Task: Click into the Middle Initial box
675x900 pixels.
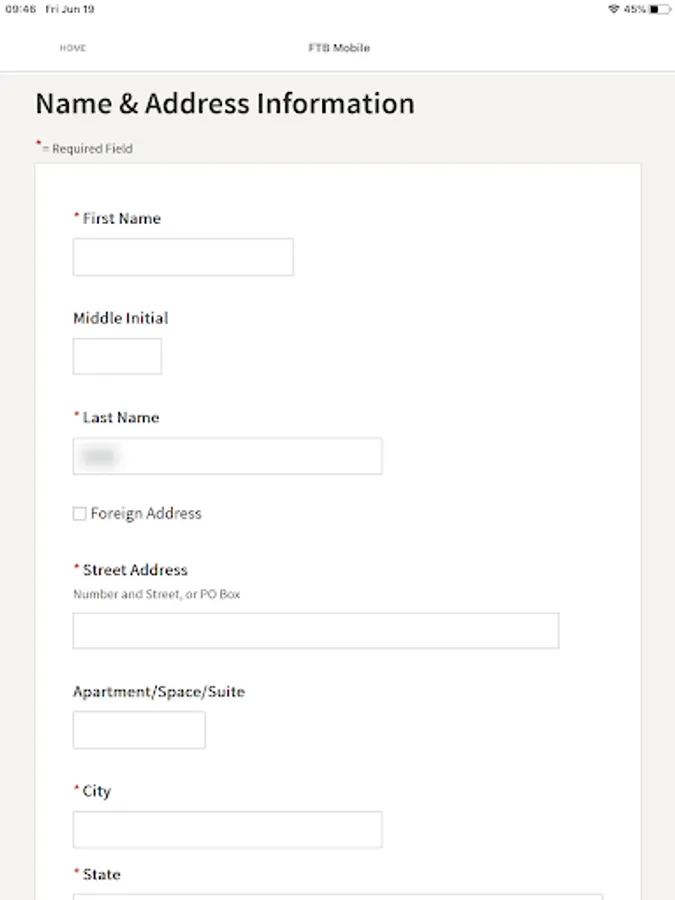Action: (x=117, y=356)
